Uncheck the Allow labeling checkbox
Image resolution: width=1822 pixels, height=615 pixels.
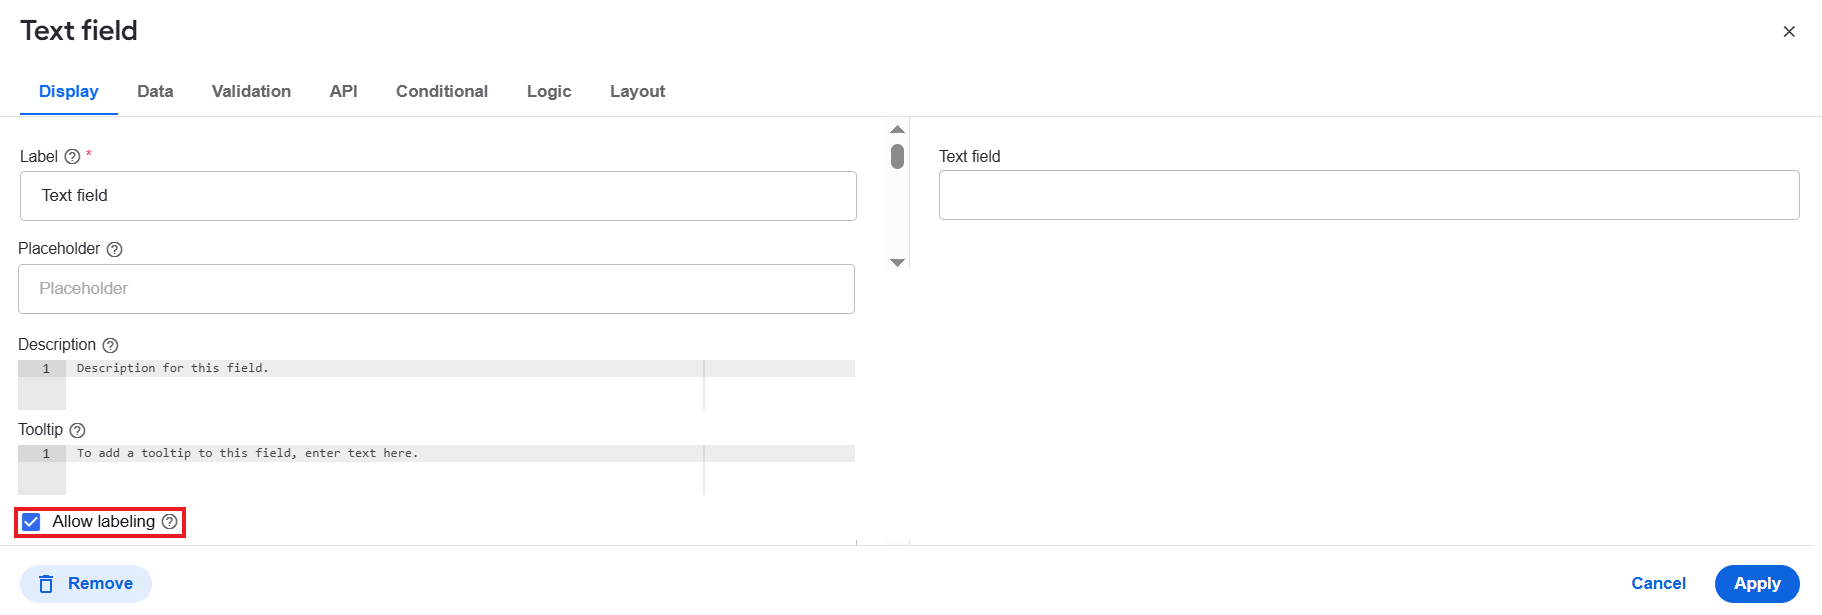pos(31,522)
